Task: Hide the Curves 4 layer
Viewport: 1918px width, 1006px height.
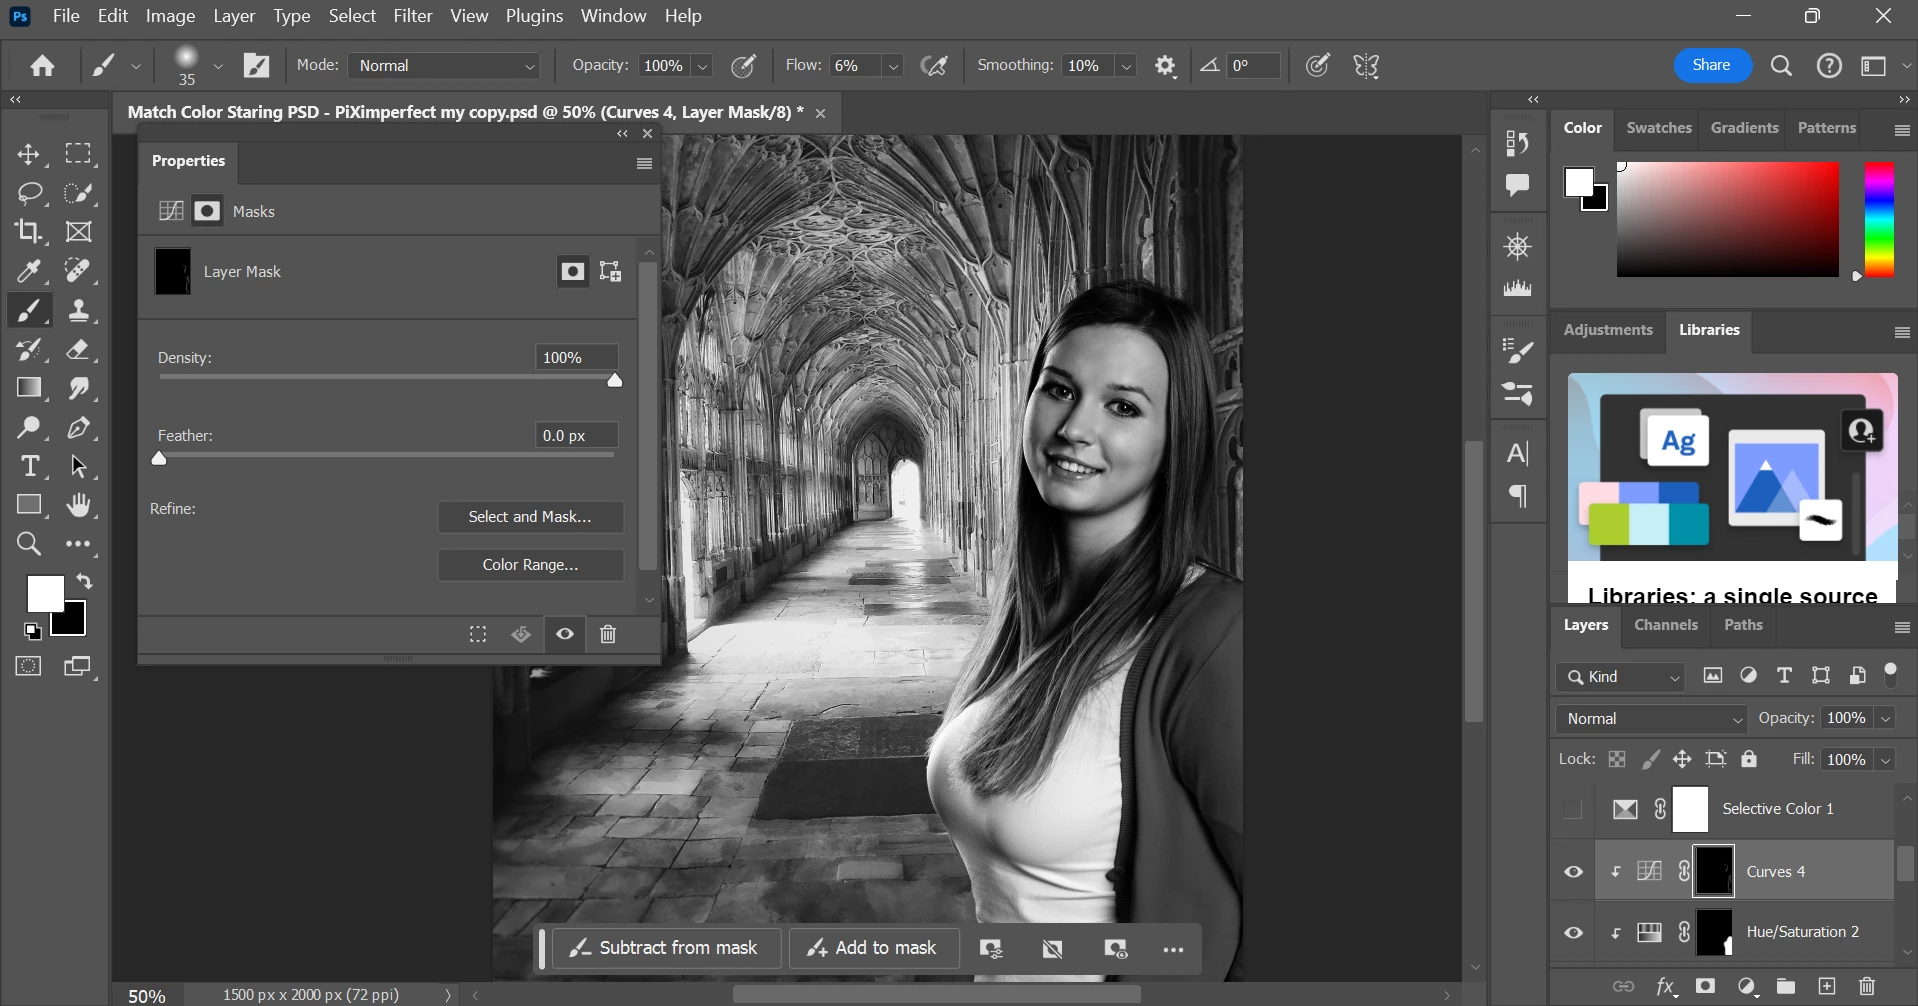Action: pos(1573,872)
